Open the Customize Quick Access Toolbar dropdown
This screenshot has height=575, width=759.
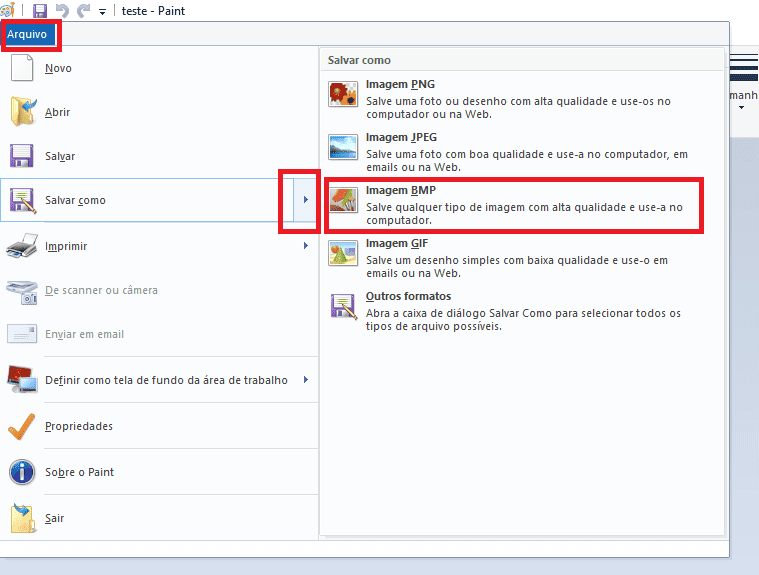102,12
